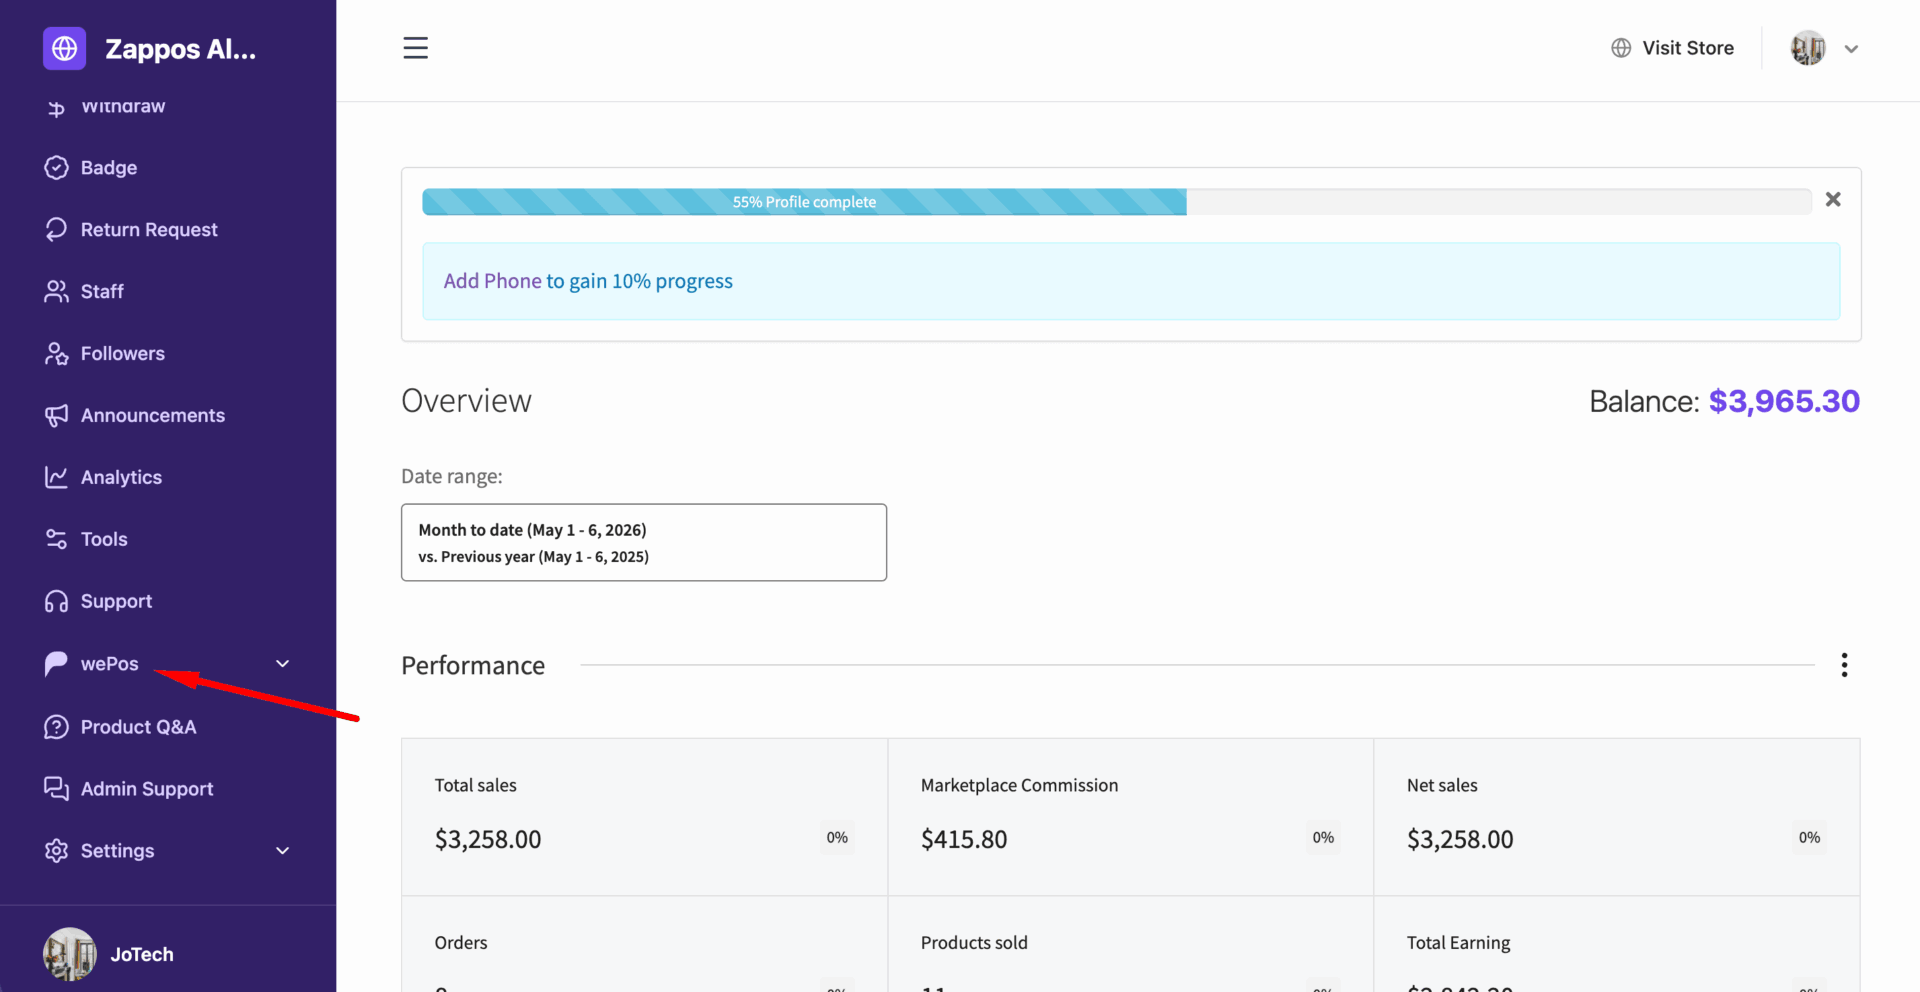Click the Orders card label
Image resolution: width=1920 pixels, height=992 pixels.
[x=461, y=943]
